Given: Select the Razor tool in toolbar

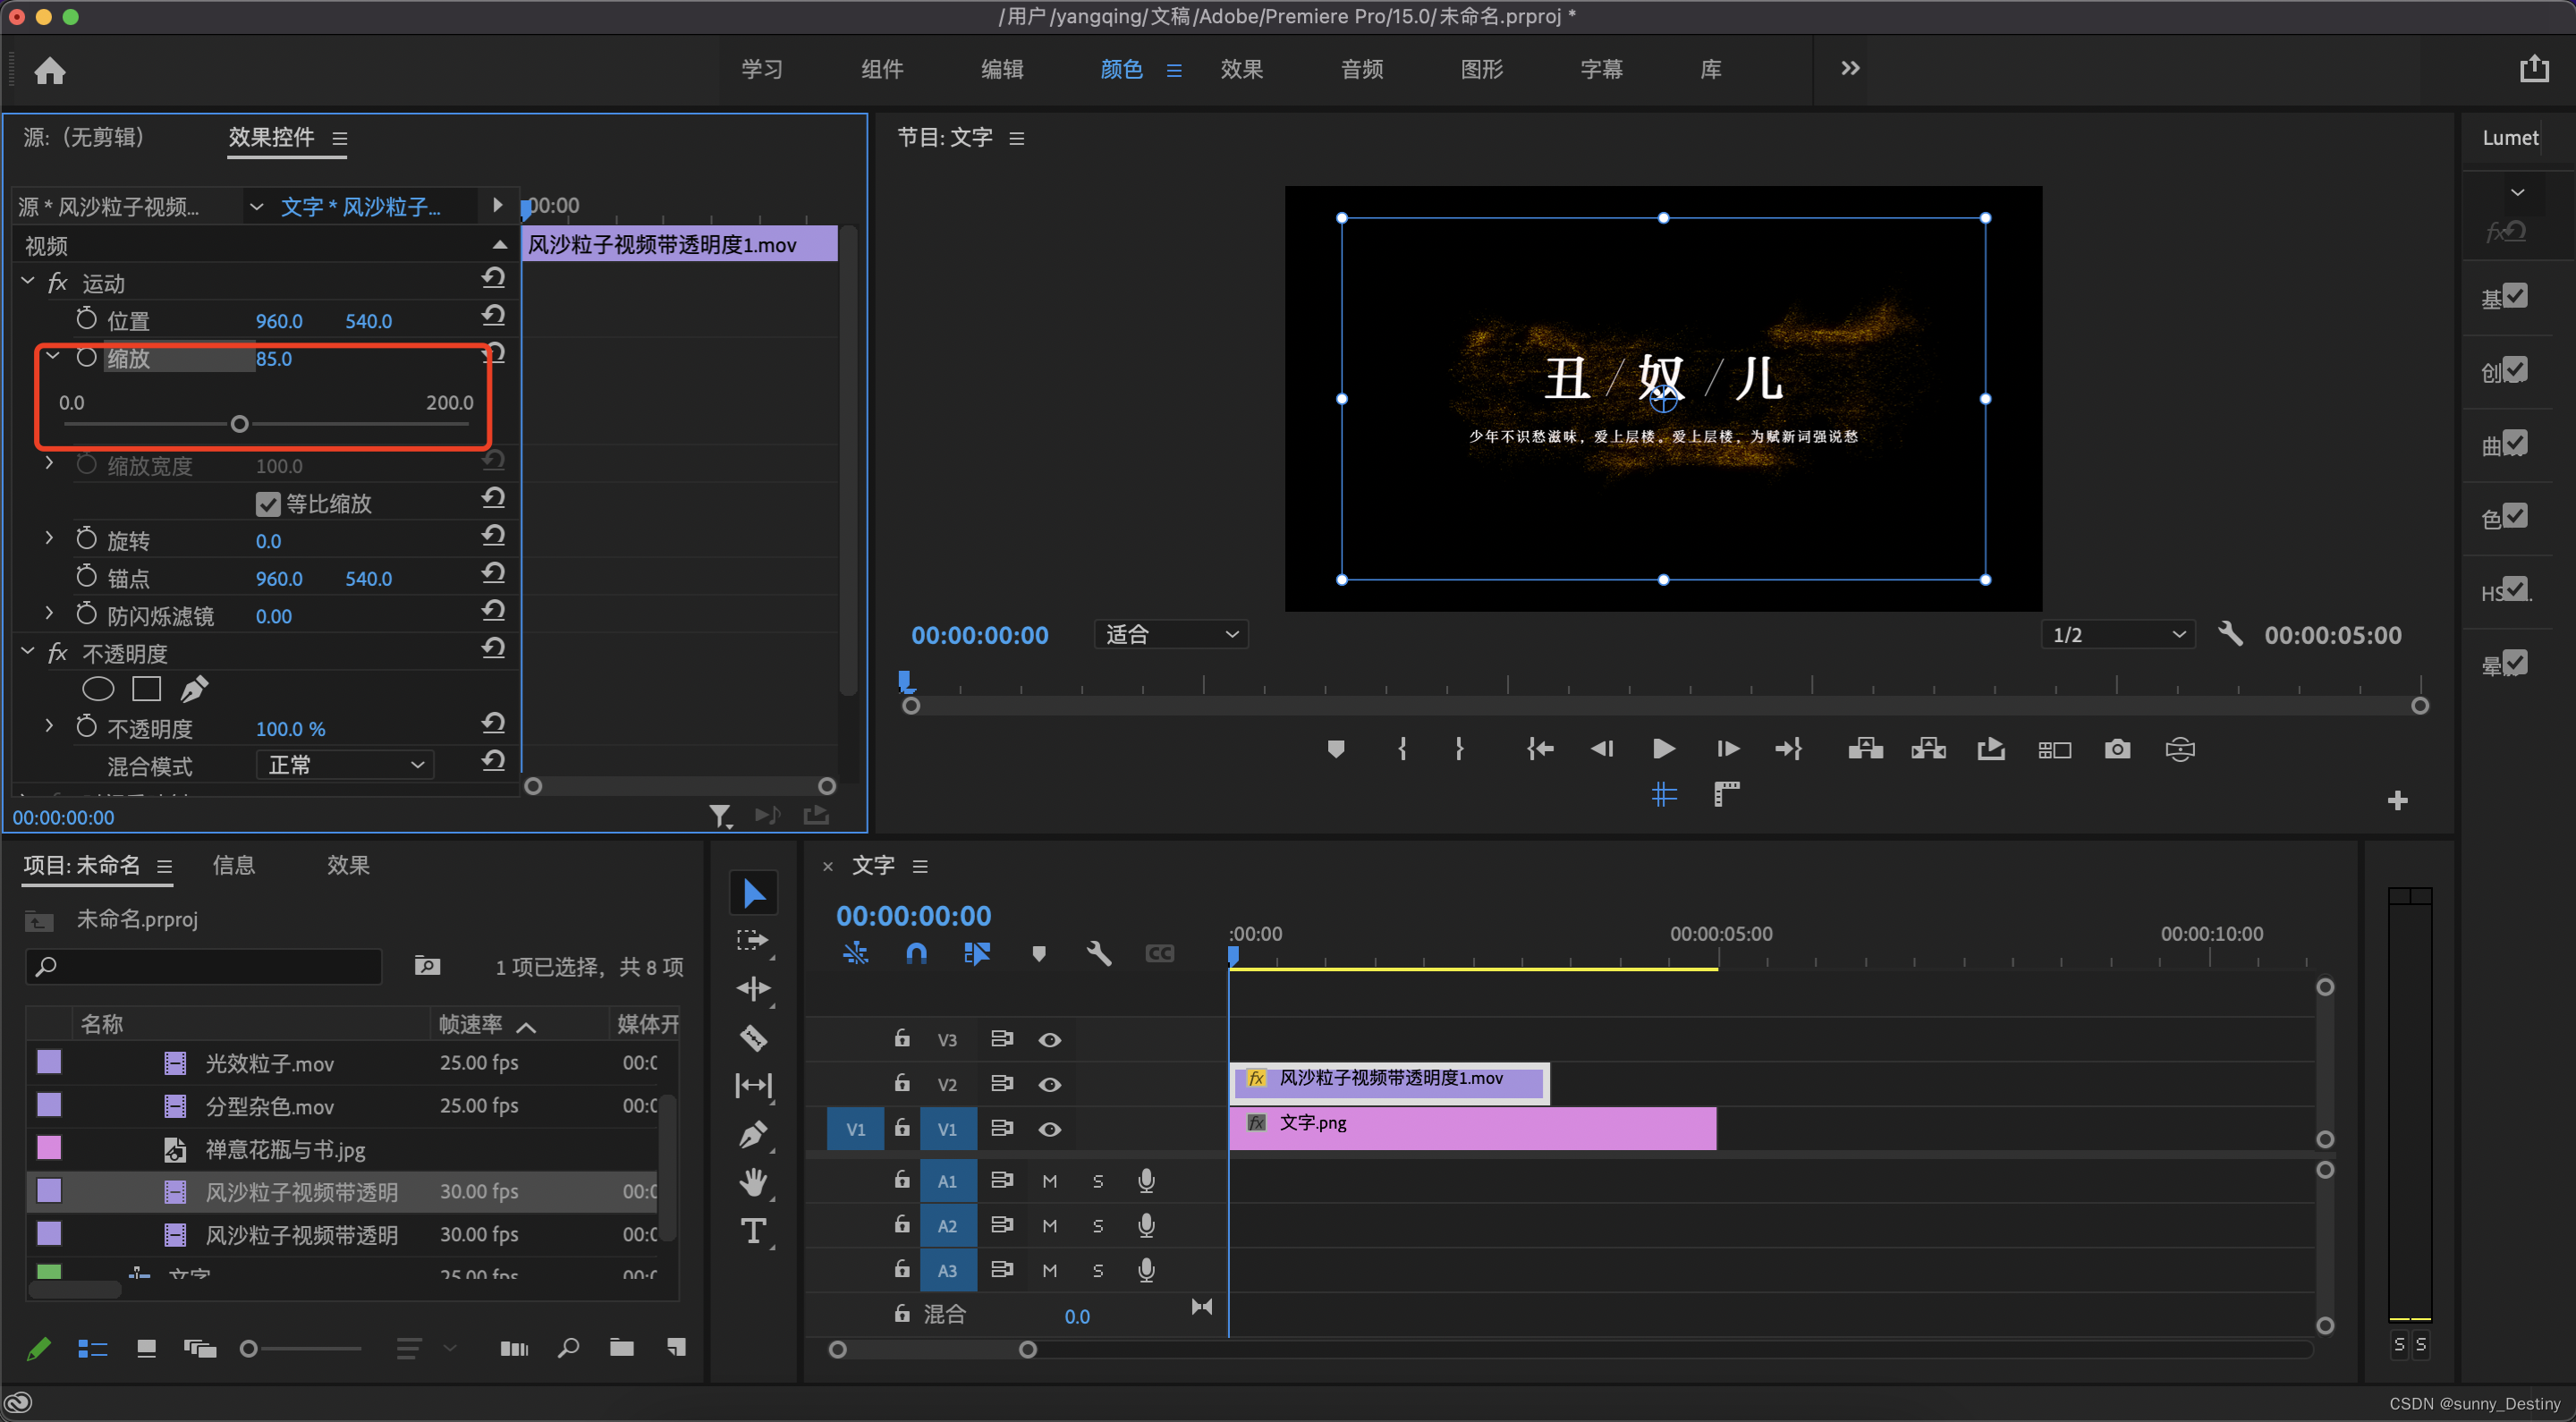Looking at the screenshot, I should [x=753, y=1037].
